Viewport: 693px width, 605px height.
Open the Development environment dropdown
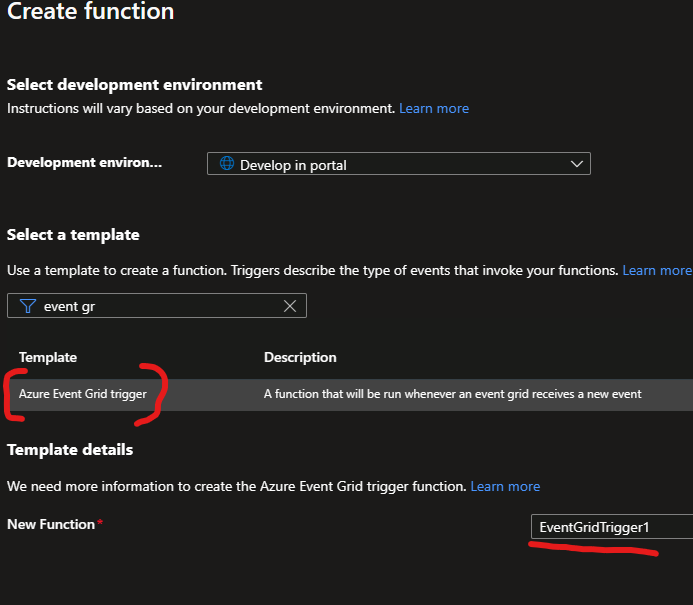[x=399, y=164]
